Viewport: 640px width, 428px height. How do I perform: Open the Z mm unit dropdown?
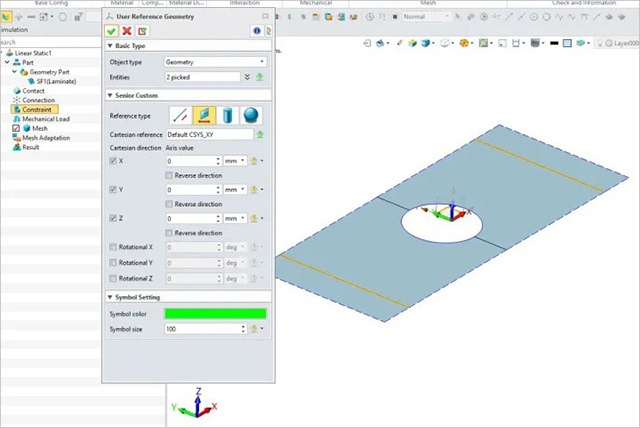click(235, 219)
